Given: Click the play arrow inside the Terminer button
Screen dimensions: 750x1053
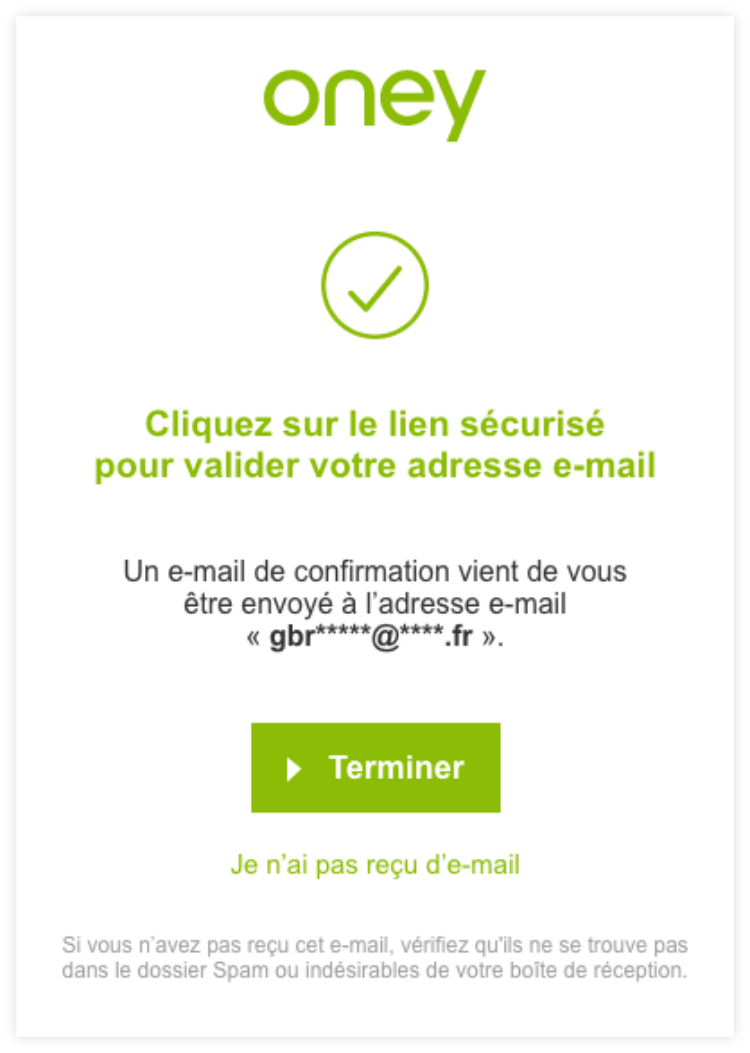Looking at the screenshot, I should point(292,768).
